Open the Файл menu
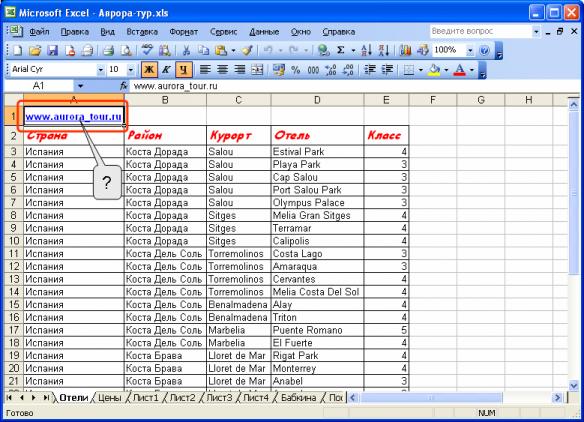Viewport: 584px width, 422px height. click(x=39, y=32)
